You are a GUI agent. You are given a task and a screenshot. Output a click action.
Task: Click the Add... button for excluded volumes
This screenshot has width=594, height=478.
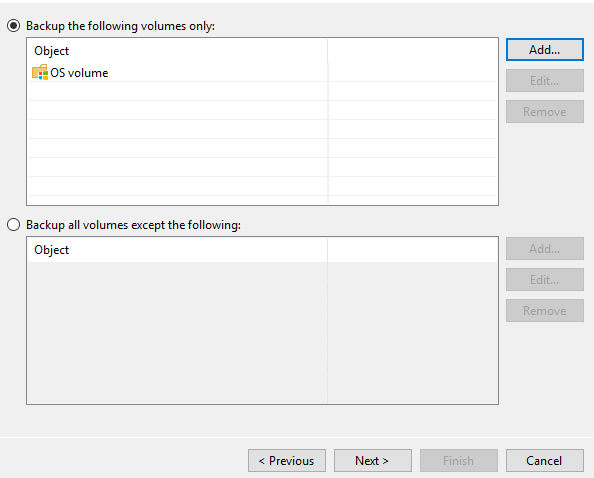(544, 248)
